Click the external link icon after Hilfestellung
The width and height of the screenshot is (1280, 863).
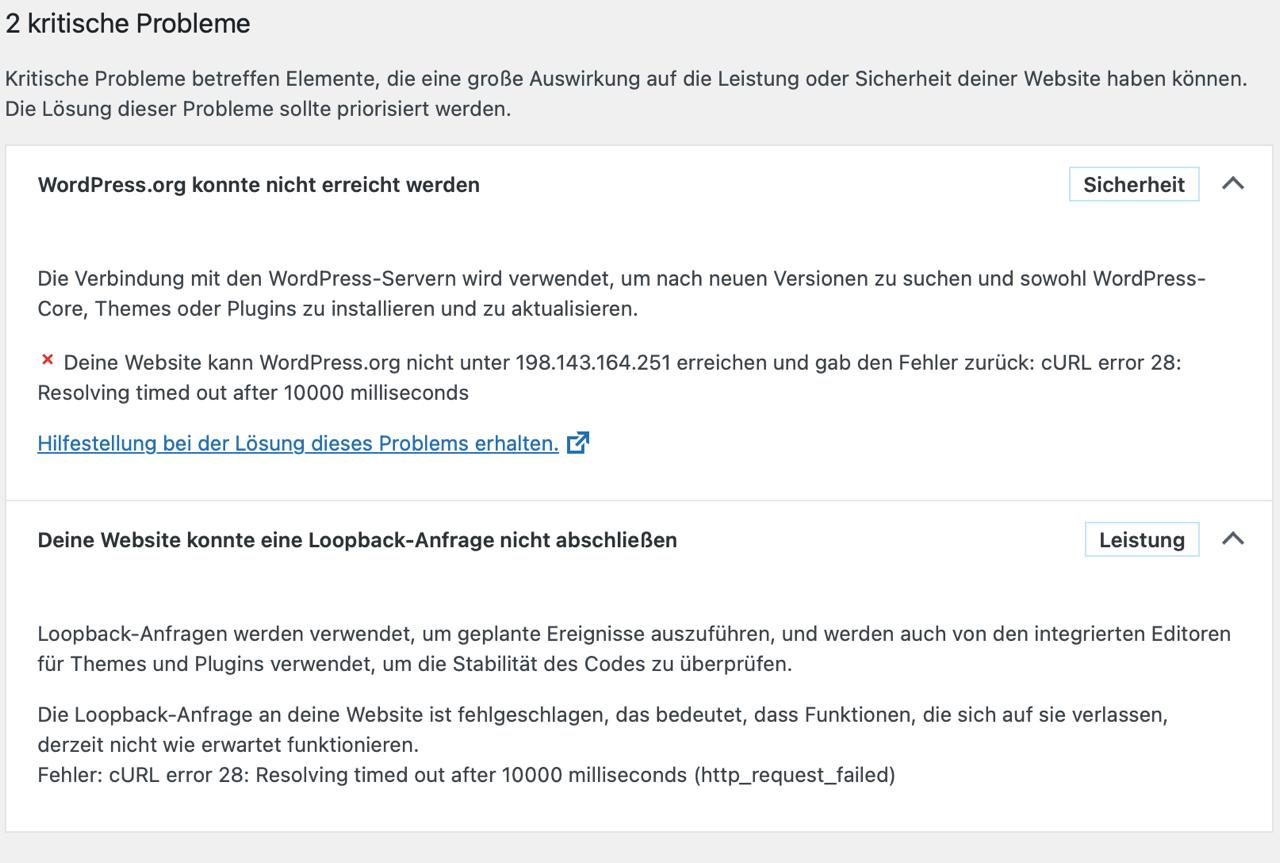(x=578, y=443)
